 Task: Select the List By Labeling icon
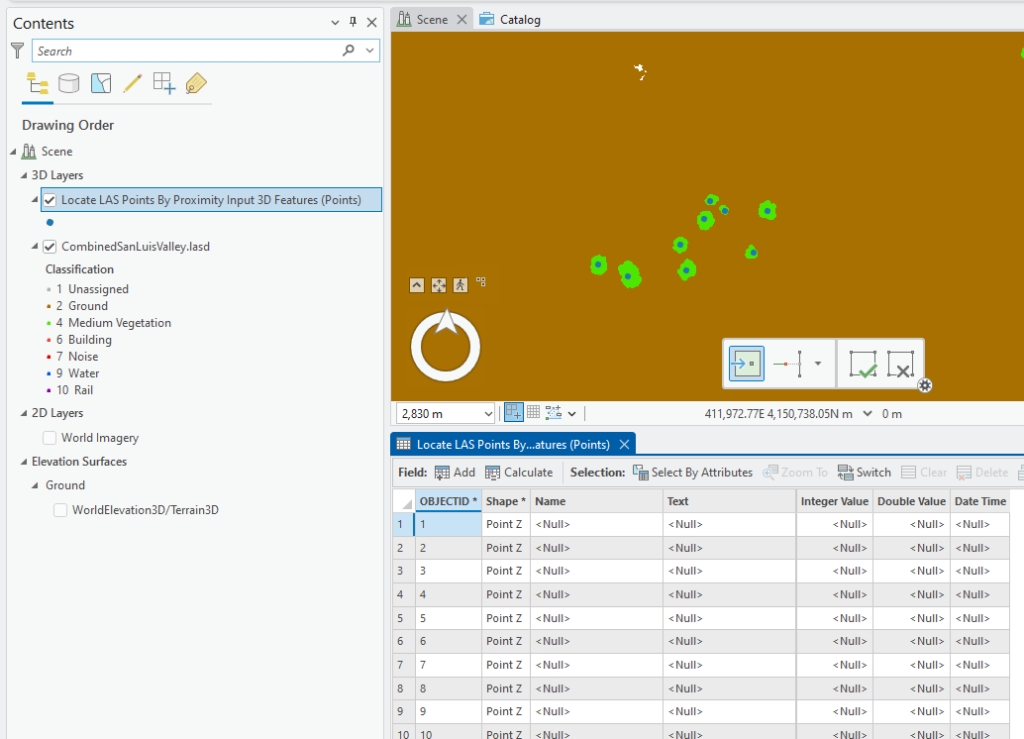coord(196,83)
